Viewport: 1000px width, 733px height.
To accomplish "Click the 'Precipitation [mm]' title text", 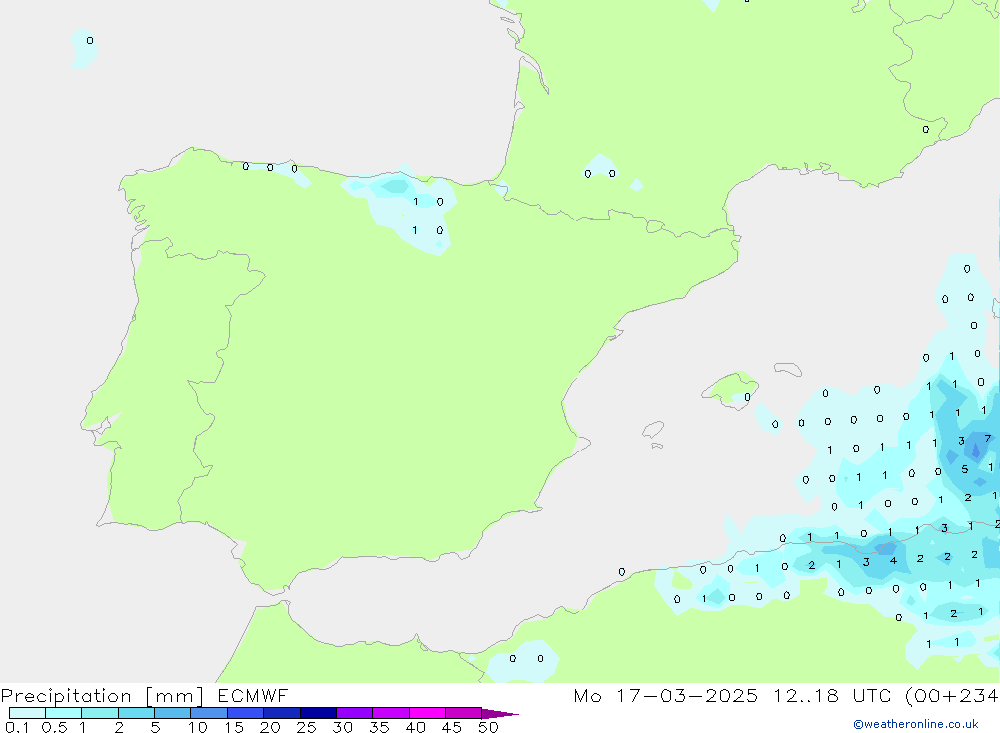I will (102, 696).
